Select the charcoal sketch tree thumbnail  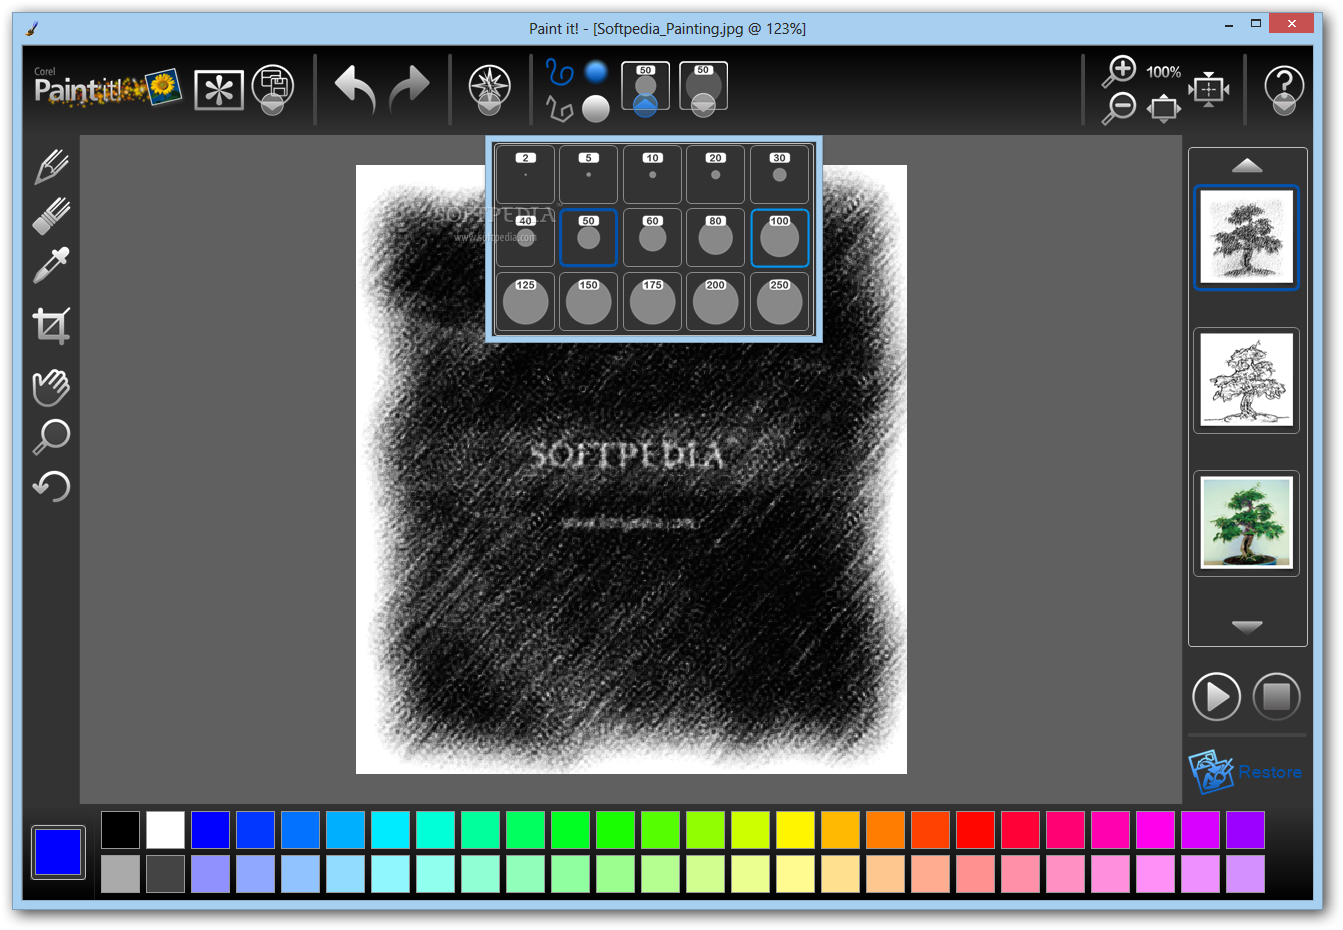coord(1246,238)
